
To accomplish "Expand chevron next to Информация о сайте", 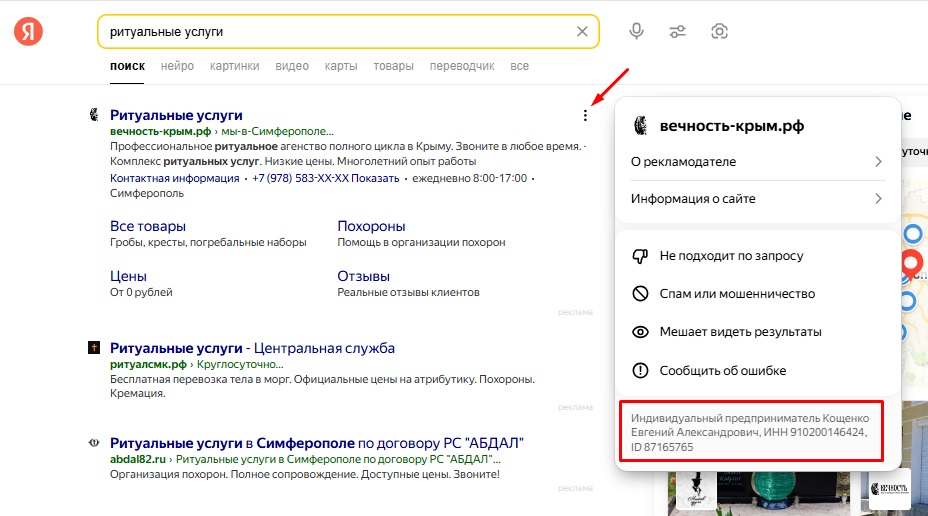I will (x=878, y=199).
